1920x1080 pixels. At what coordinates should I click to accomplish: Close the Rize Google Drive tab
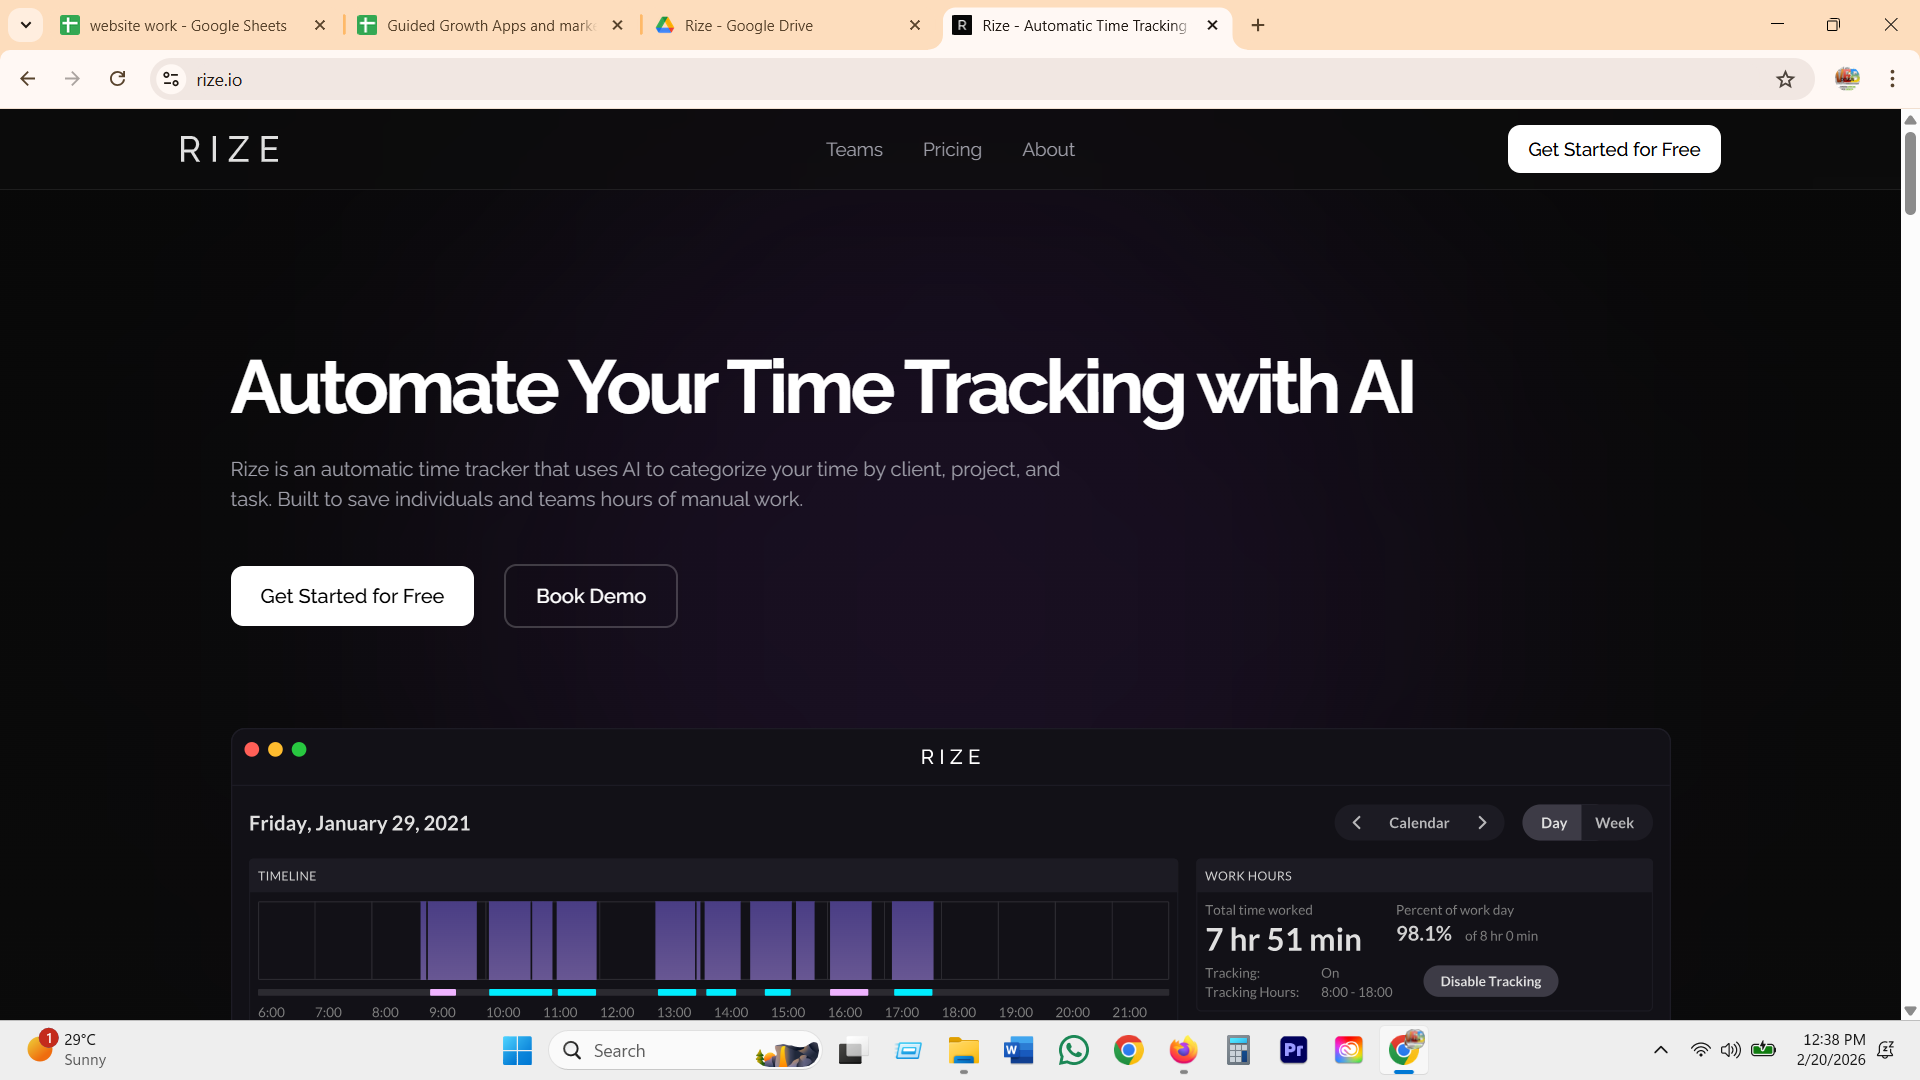coord(915,25)
